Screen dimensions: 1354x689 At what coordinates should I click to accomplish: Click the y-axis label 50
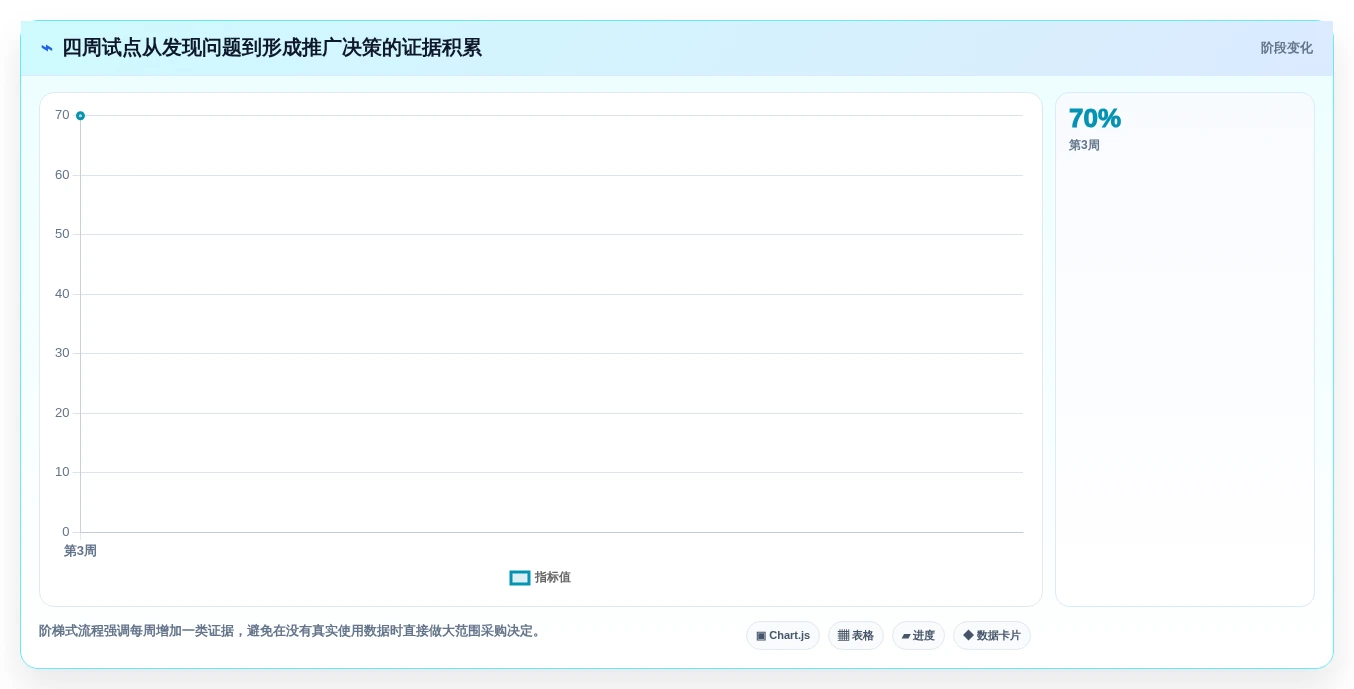coord(62,234)
